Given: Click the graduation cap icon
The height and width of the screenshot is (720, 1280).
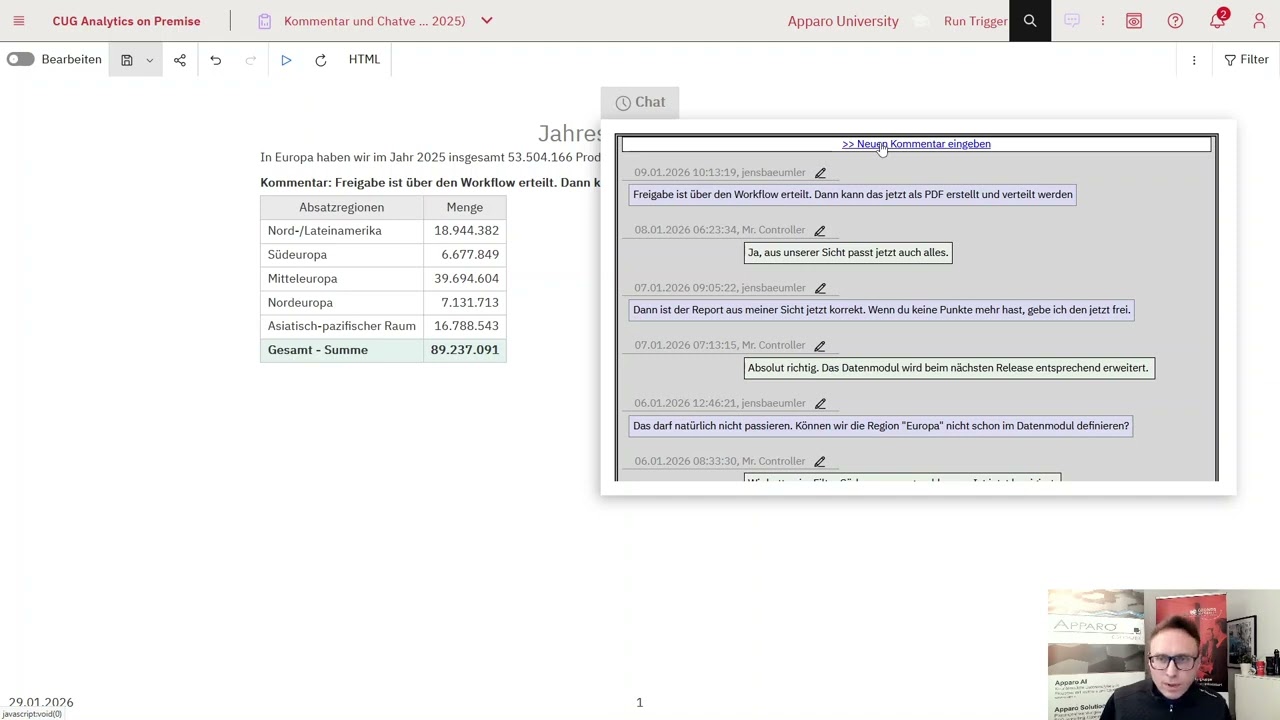Looking at the screenshot, I should [921, 21].
